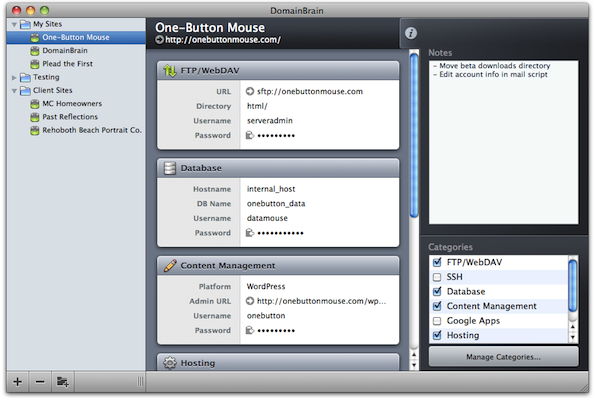Viewport: 595px width, 400px height.
Task: Click inside the Notes text area
Action: (504, 142)
